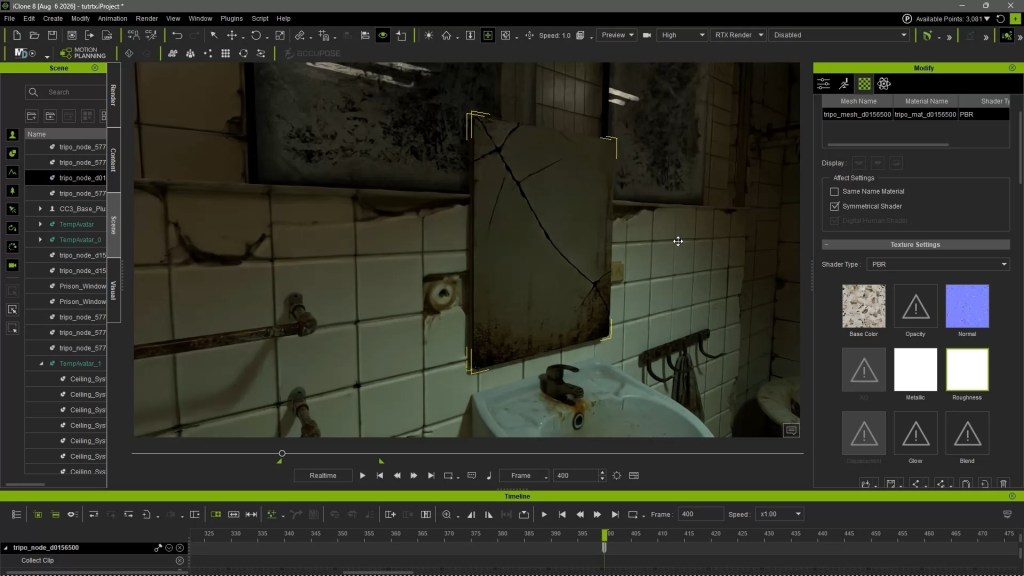Screen dimensions: 1024x576
Task: Select the Base Color texture thumbnail
Action: pyautogui.click(x=863, y=306)
